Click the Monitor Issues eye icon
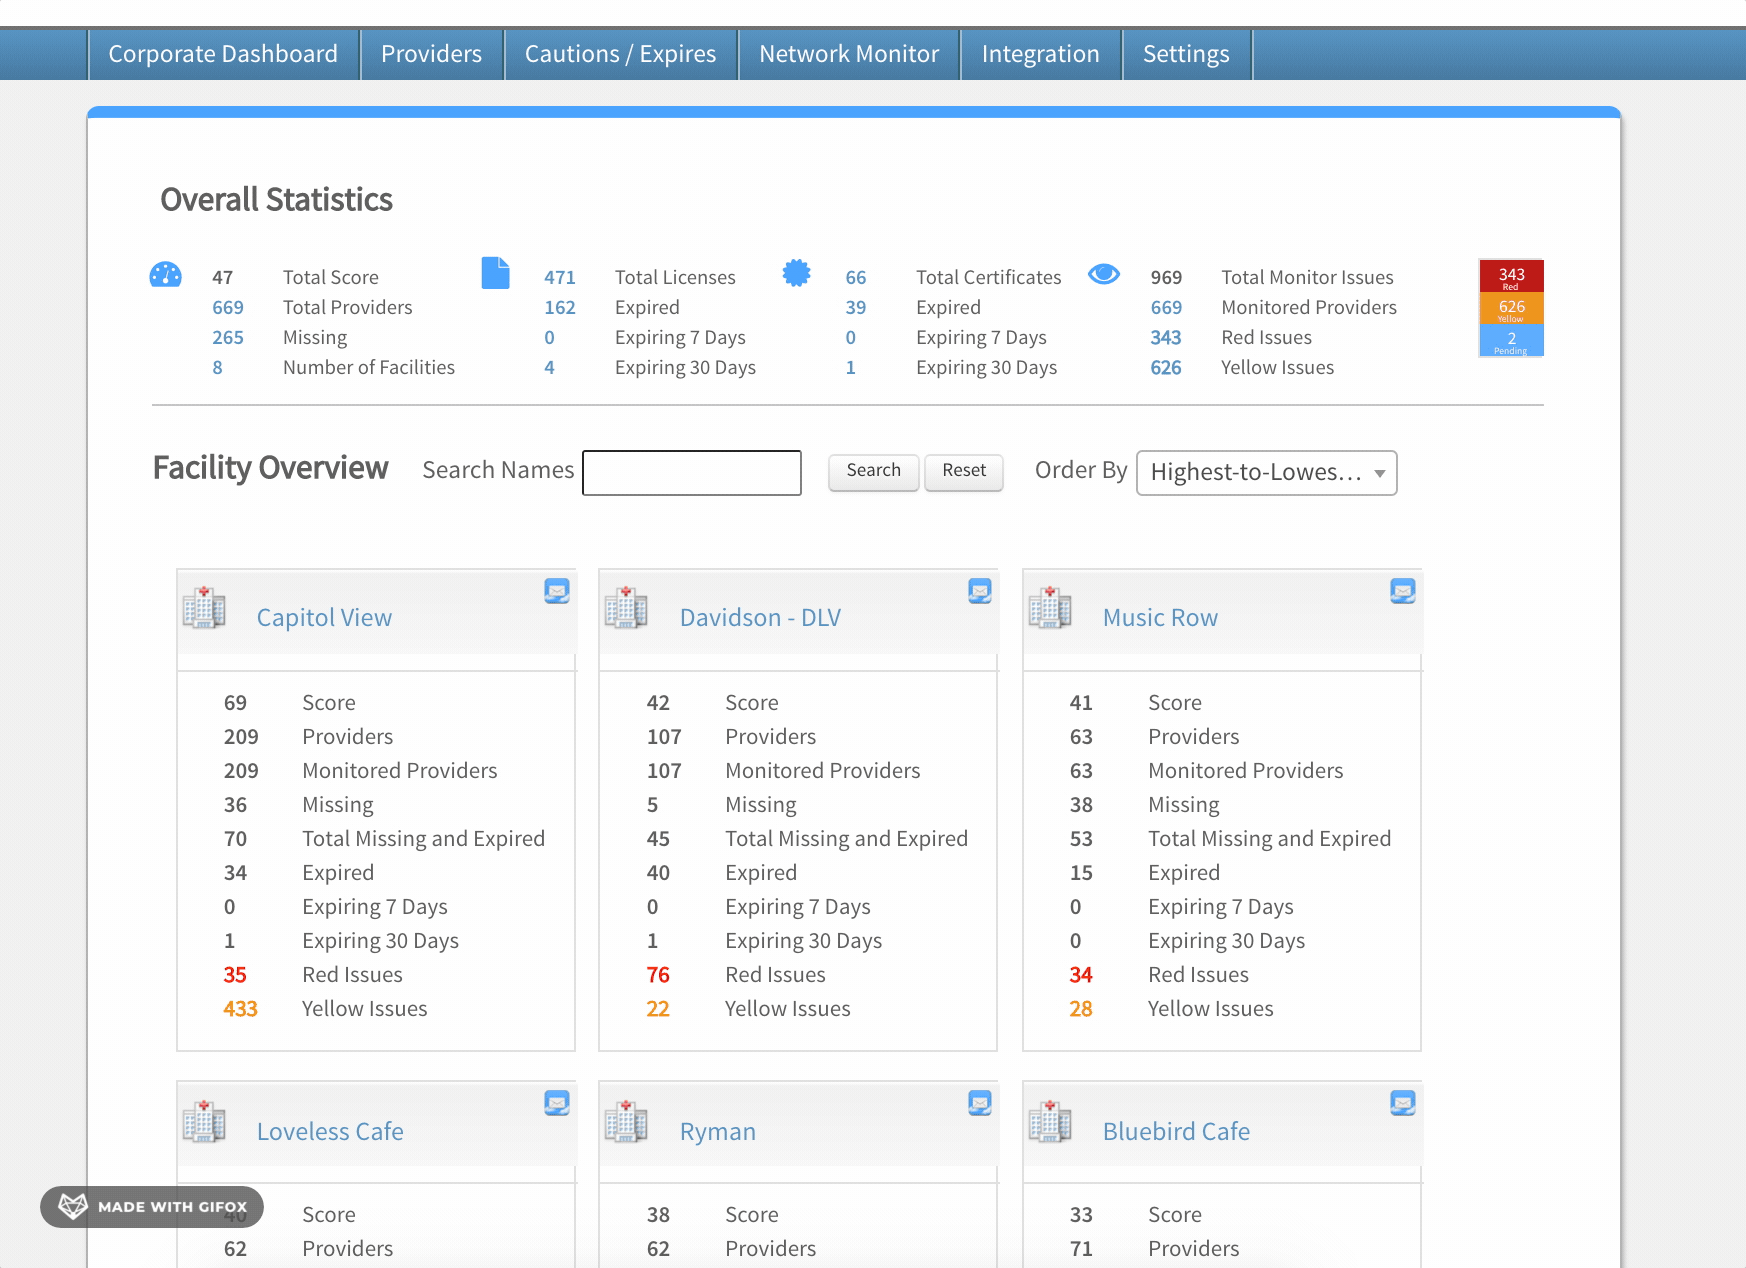The height and width of the screenshot is (1268, 1746). 1104,274
